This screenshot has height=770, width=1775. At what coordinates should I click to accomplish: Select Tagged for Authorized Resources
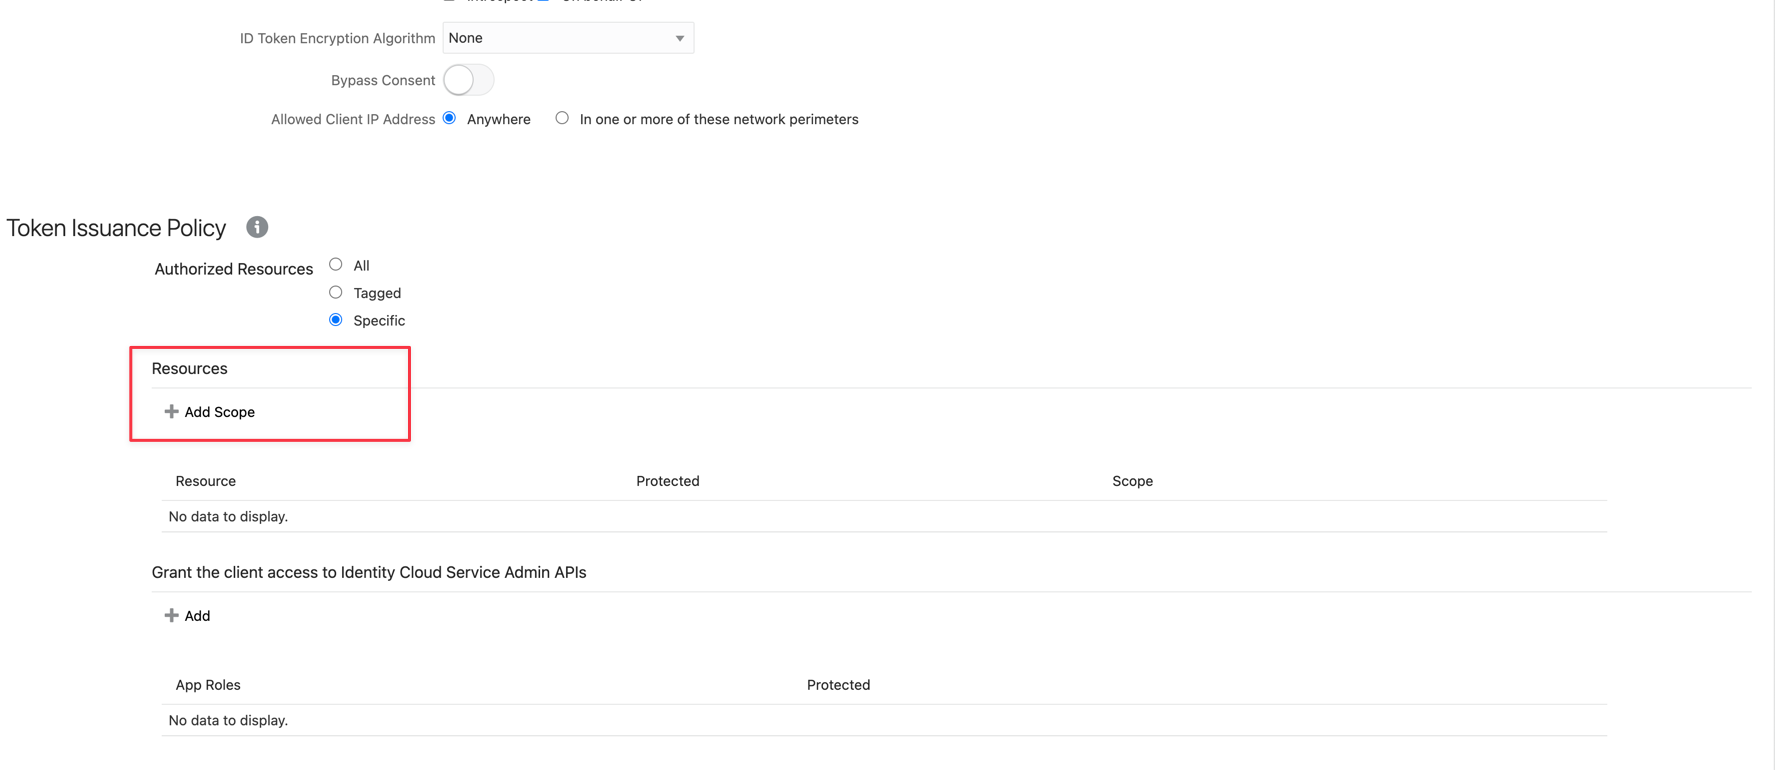[x=336, y=293]
